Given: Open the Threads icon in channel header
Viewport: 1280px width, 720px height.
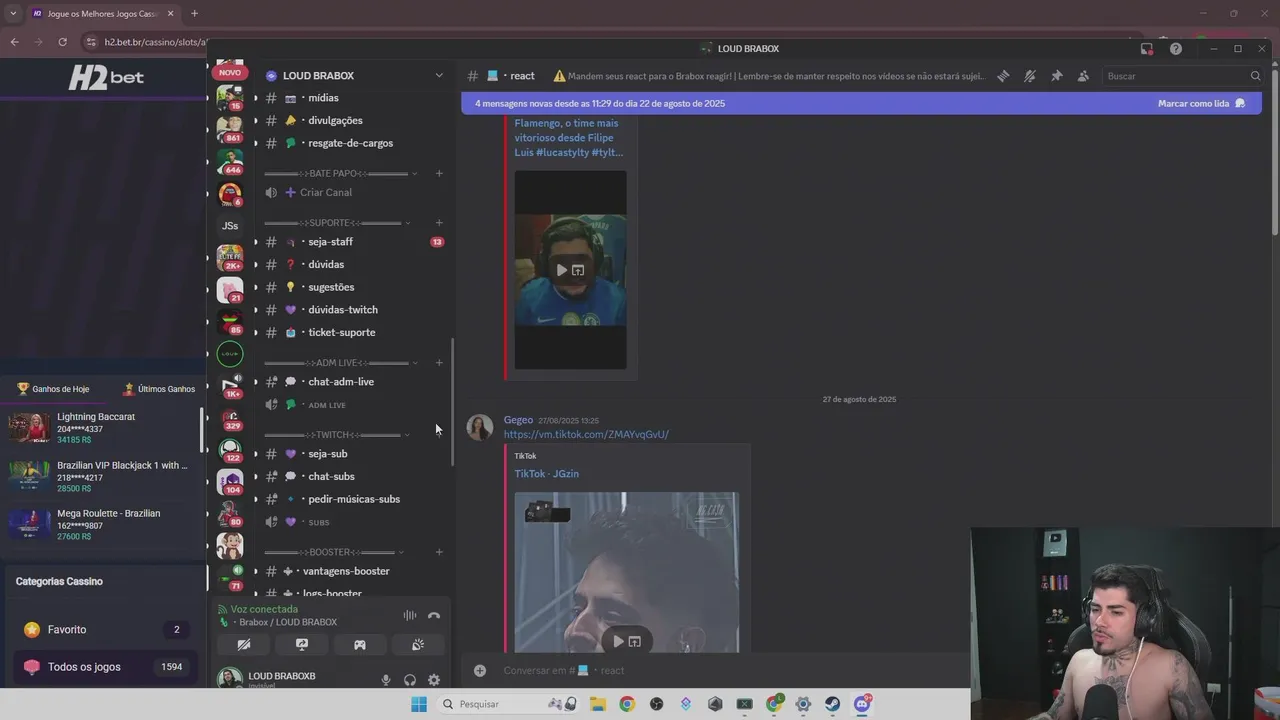Looking at the screenshot, I should [x=1003, y=76].
